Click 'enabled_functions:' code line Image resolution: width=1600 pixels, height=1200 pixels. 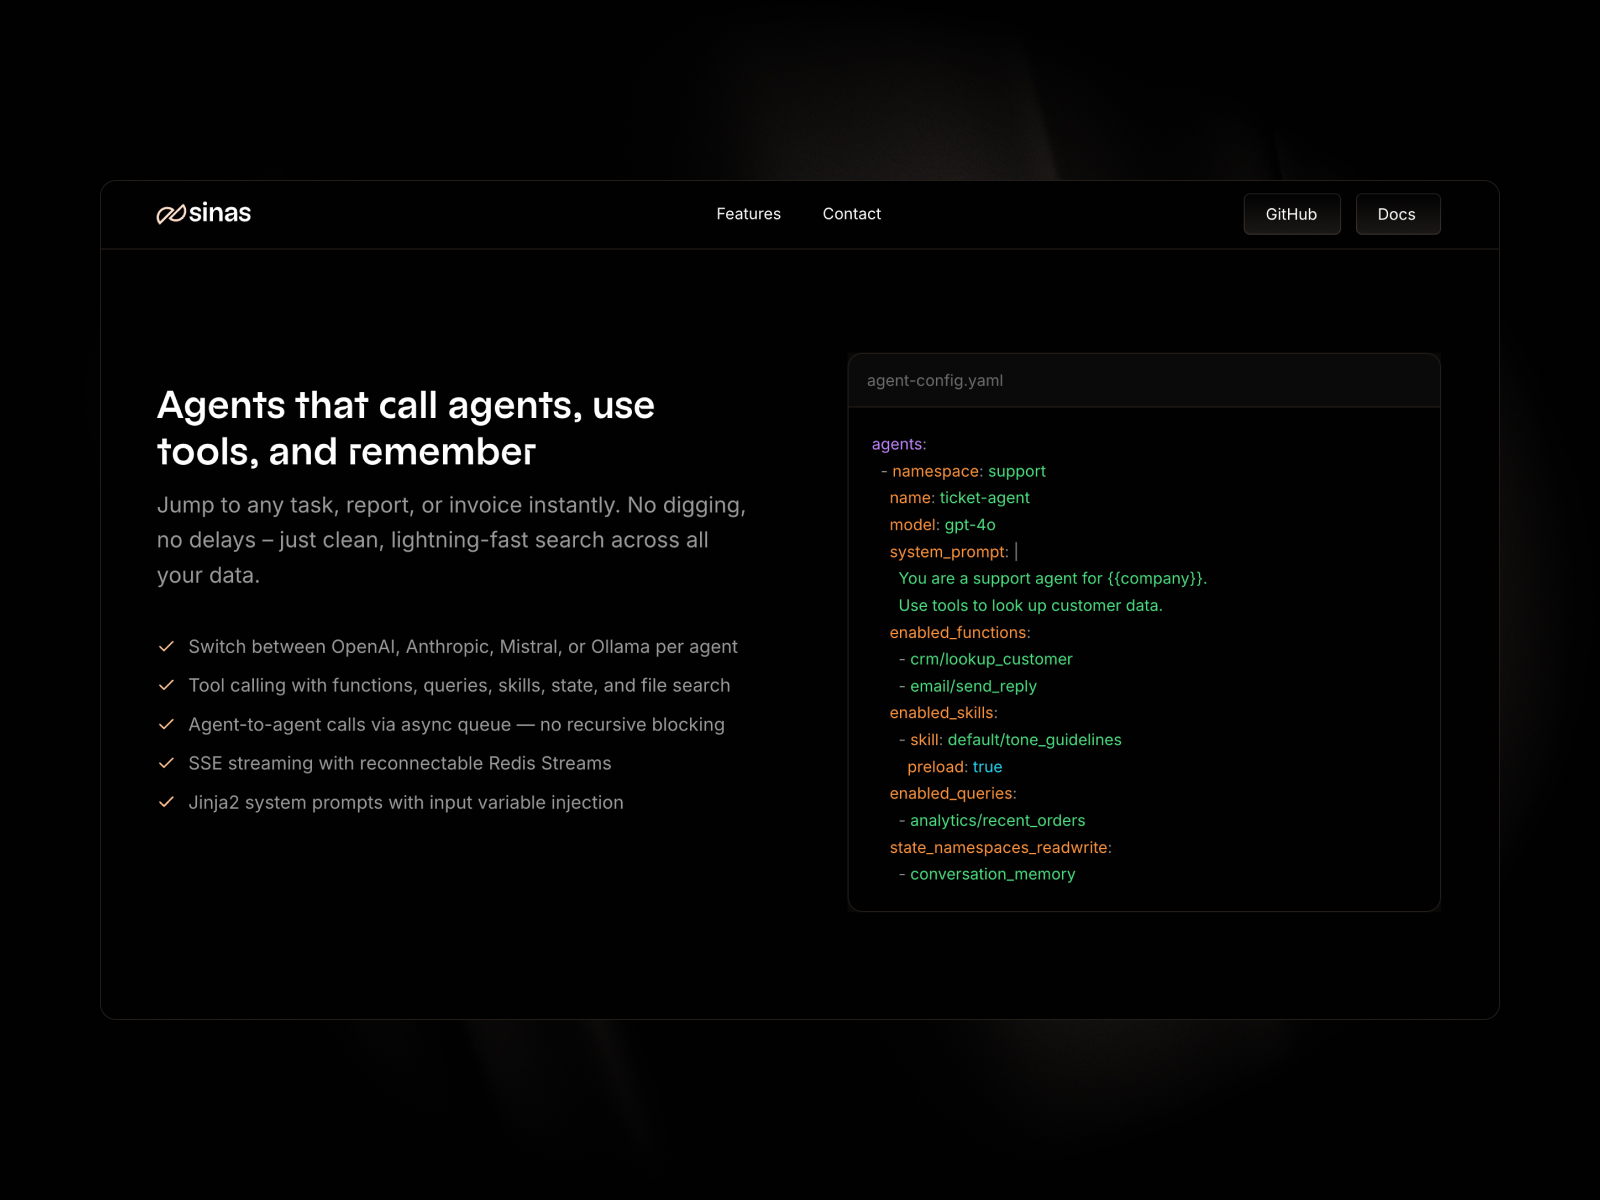960,633
